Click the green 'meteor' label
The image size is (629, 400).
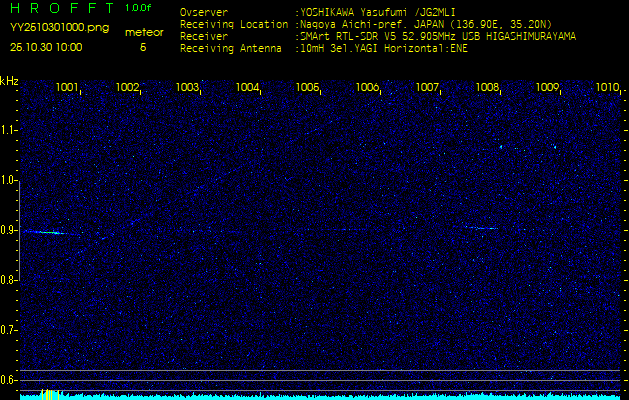[x=144, y=32]
